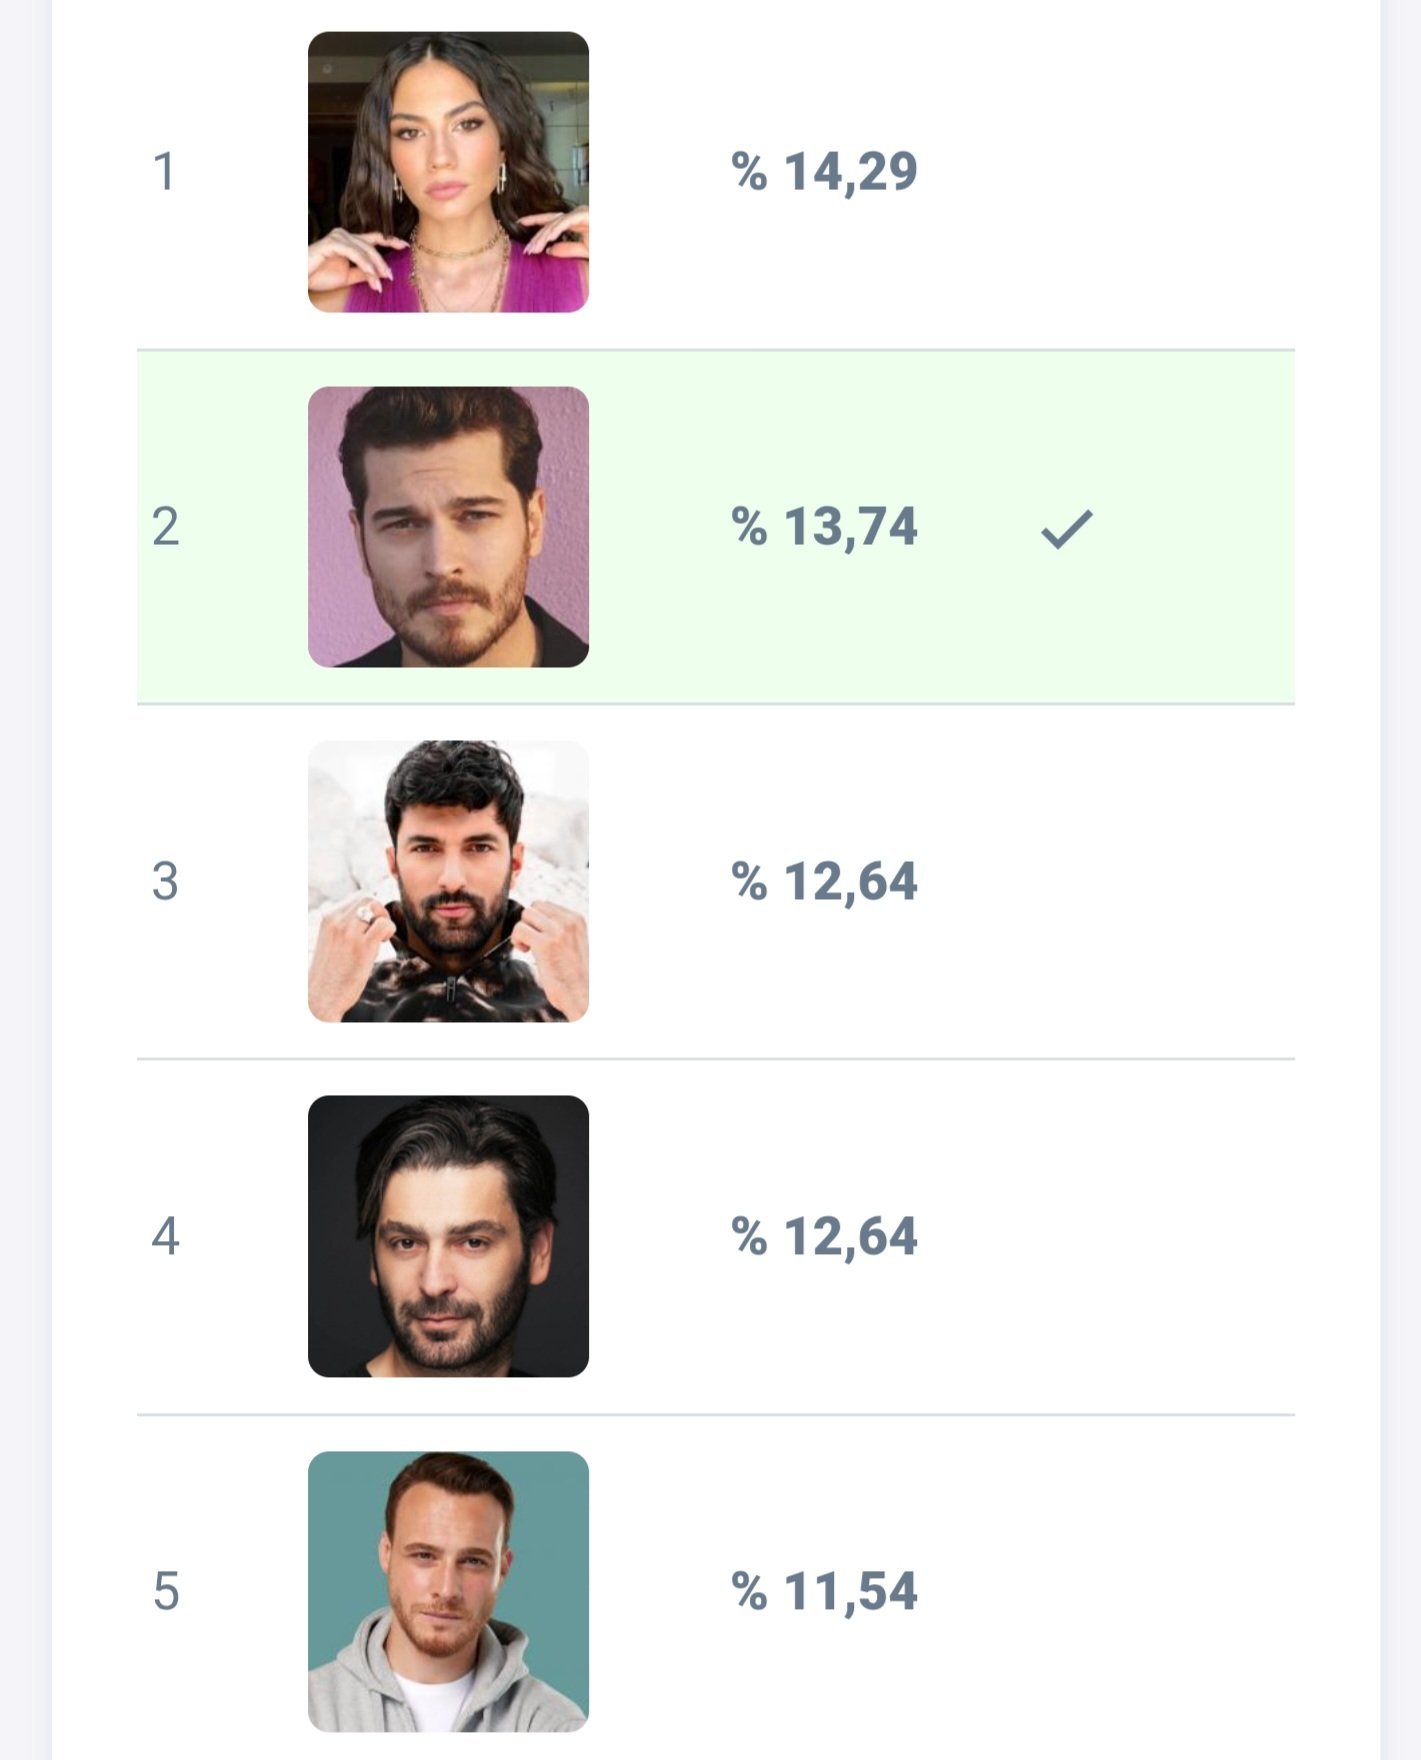1421x1760 pixels.
Task: Open the fourth-place photo with dark background
Action: pos(448,1236)
